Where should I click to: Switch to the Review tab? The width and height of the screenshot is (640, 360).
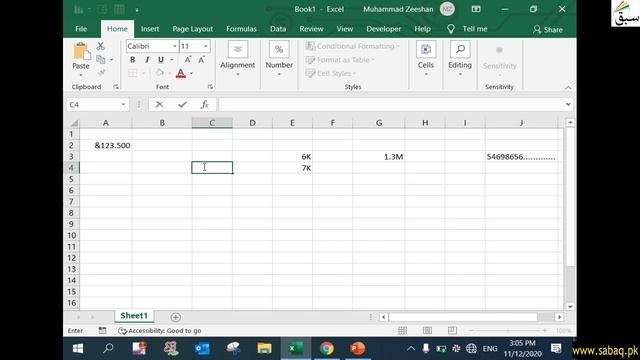click(311, 29)
